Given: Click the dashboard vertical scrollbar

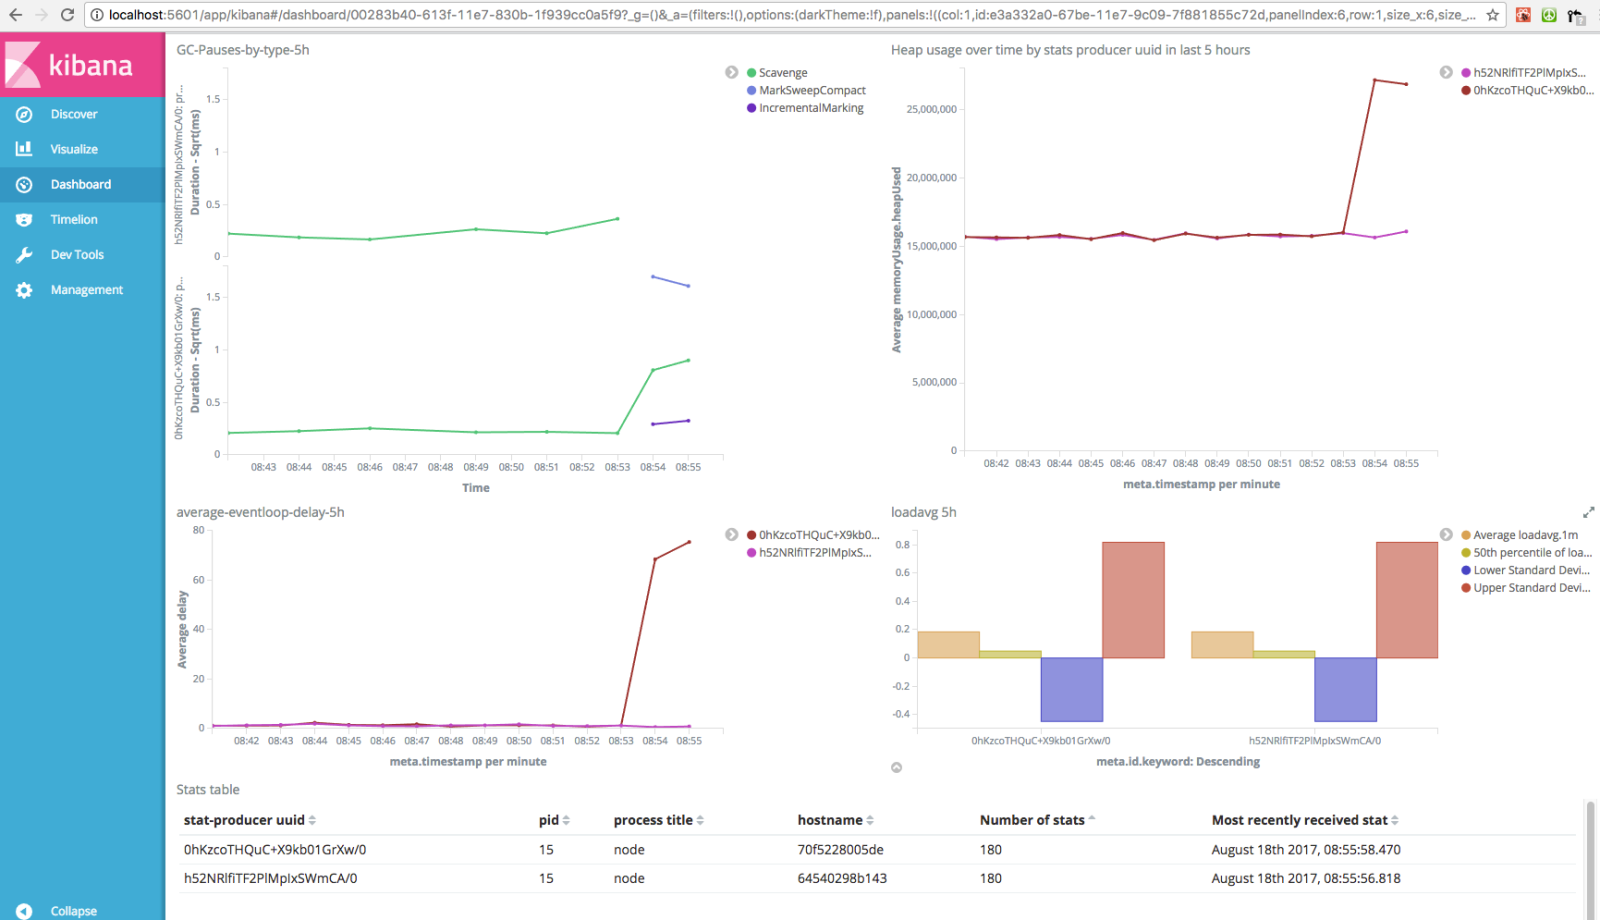Looking at the screenshot, I should [1590, 860].
